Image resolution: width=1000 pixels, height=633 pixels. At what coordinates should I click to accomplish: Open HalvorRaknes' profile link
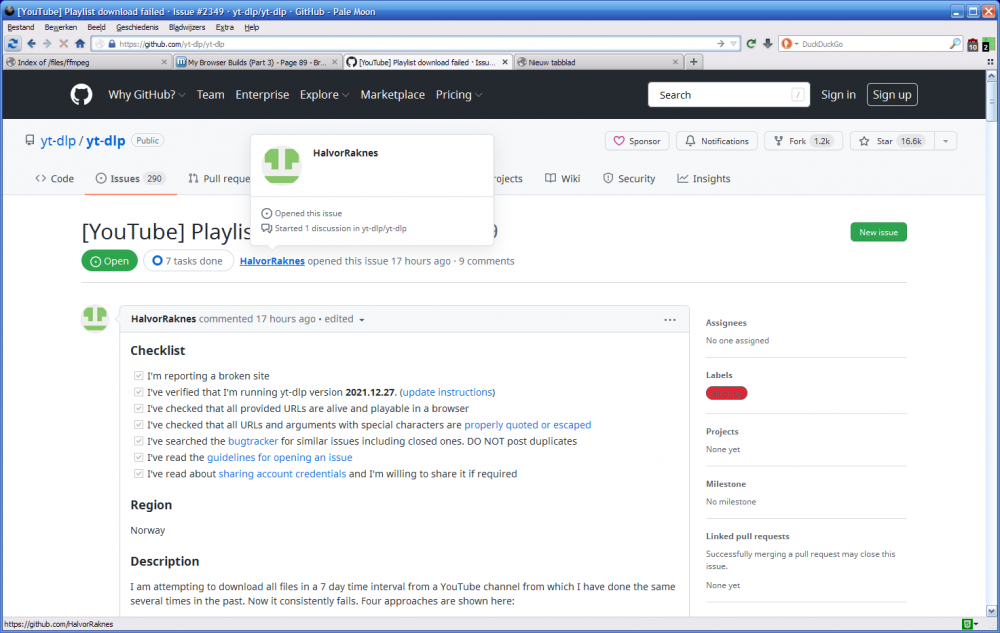270,261
